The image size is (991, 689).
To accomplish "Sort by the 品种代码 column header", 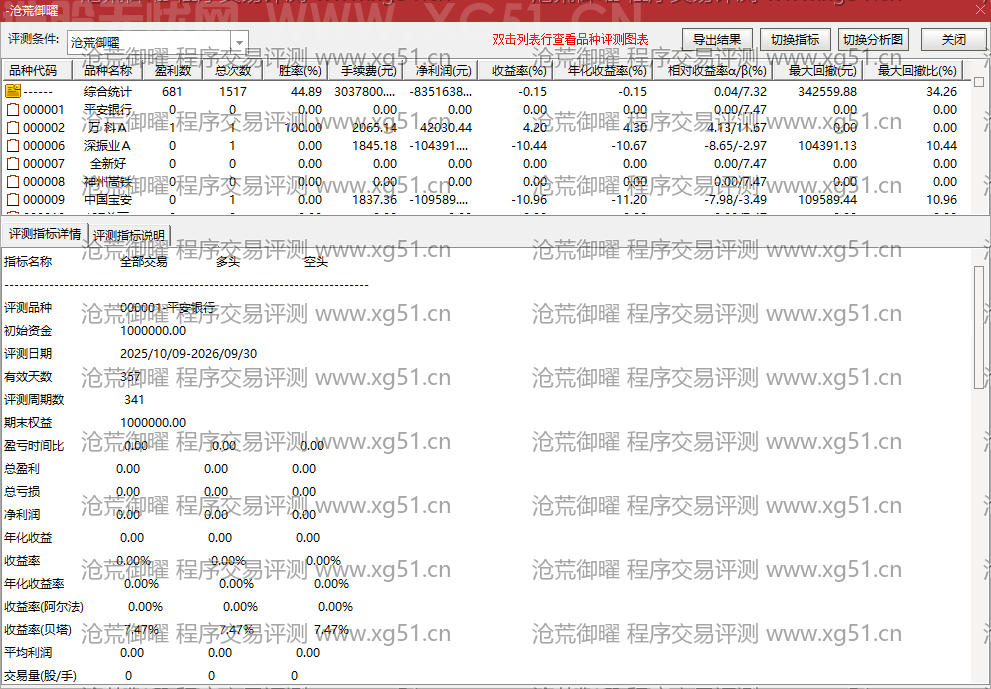I will coord(37,70).
